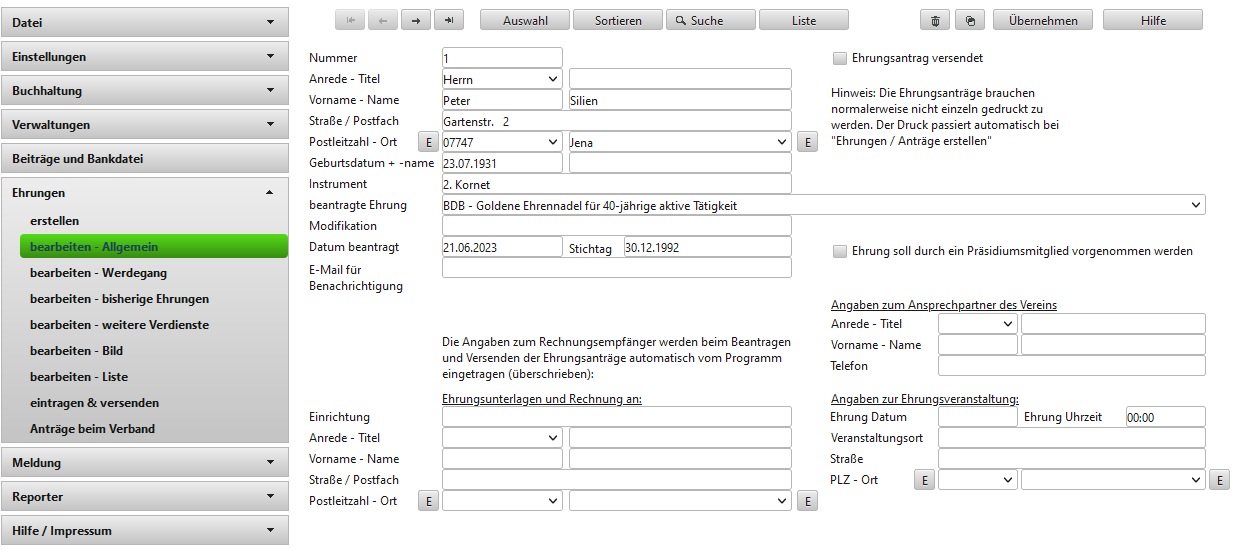This screenshot has height=560, width=1238.
Task: Select eintragen & versenden item
Action: (153, 403)
